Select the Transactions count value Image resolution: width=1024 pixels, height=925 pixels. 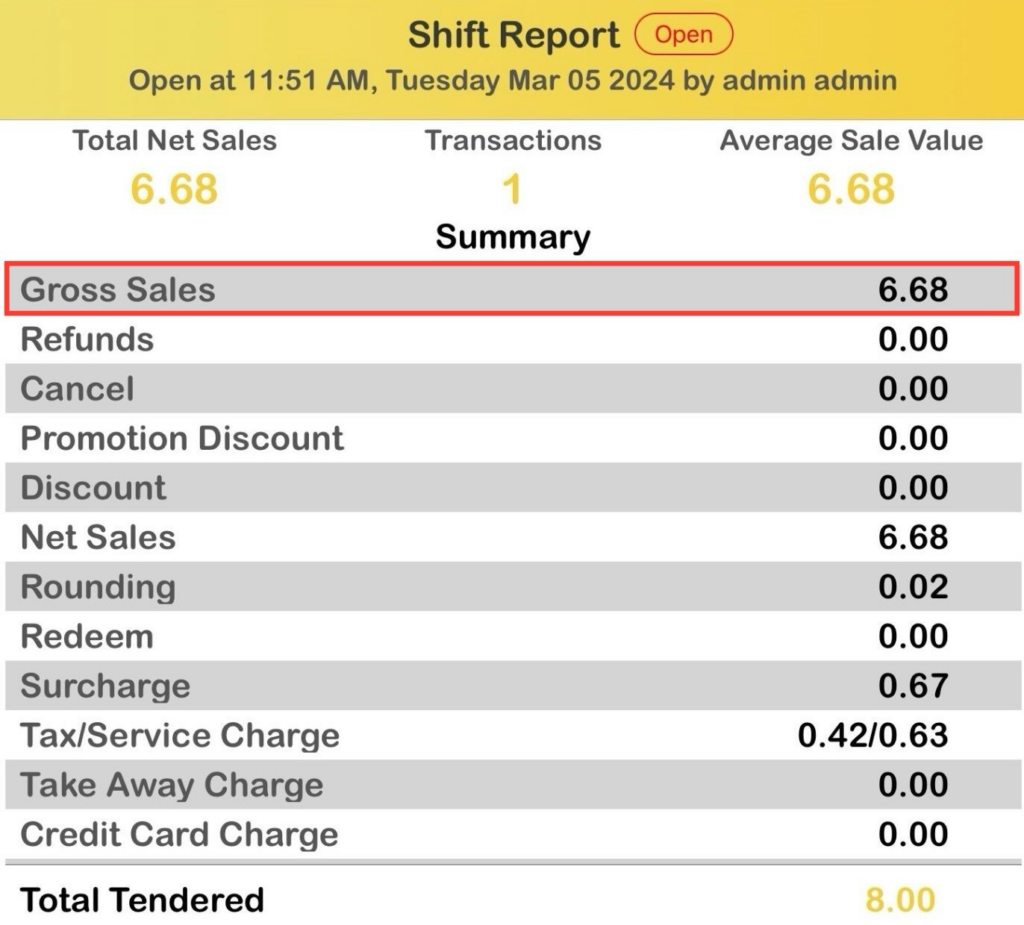pyautogui.click(x=512, y=189)
